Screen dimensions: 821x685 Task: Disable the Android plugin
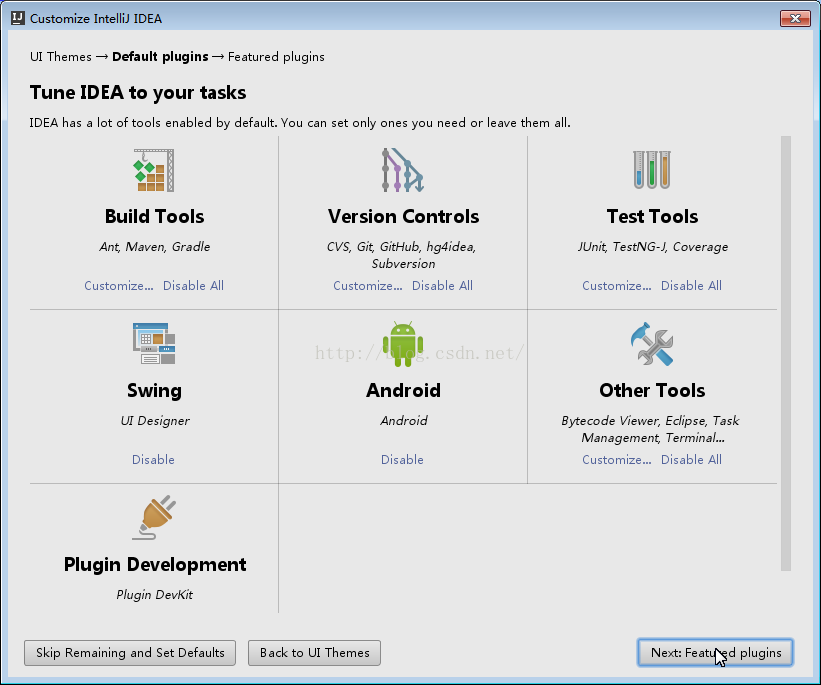pyautogui.click(x=402, y=460)
